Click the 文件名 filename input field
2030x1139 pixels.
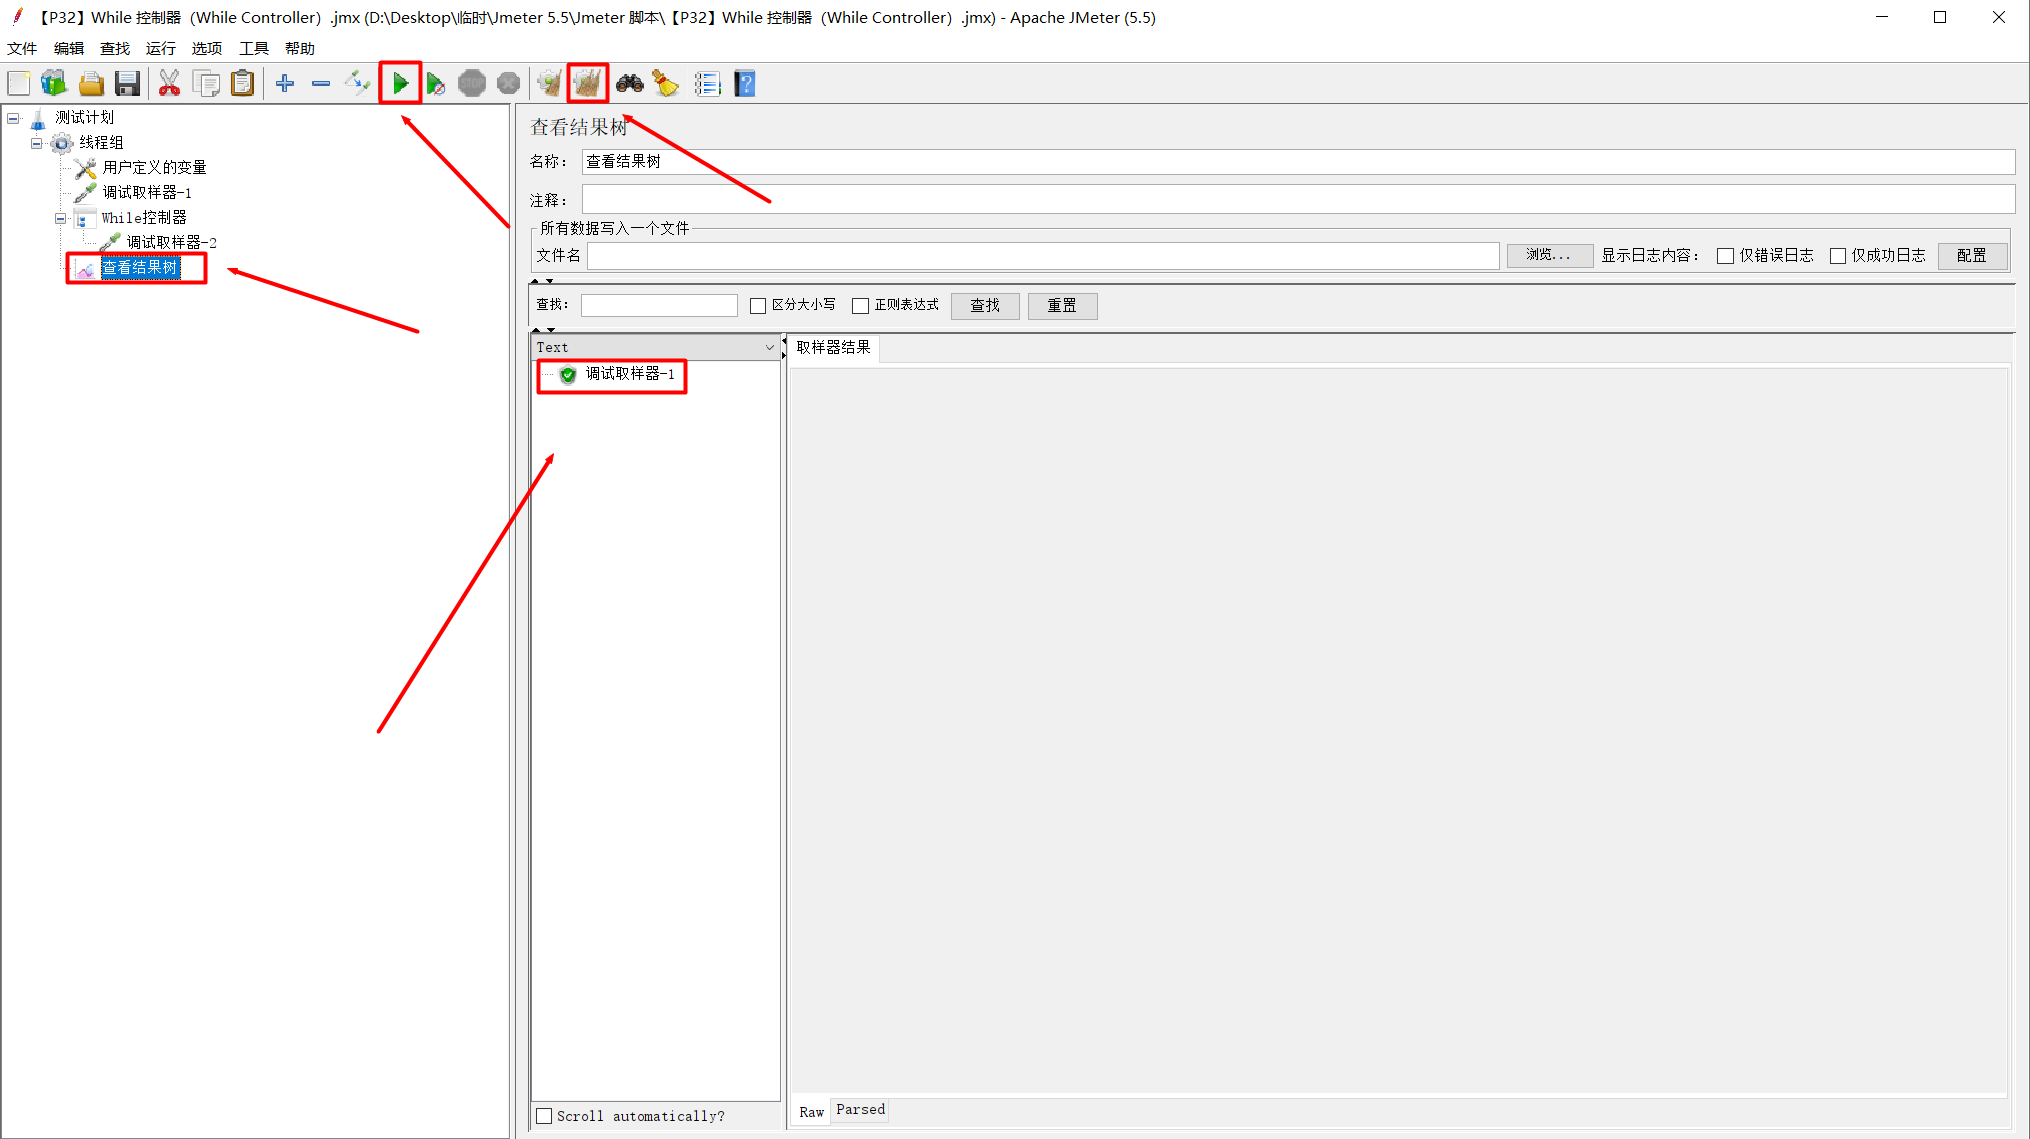click(x=1043, y=256)
